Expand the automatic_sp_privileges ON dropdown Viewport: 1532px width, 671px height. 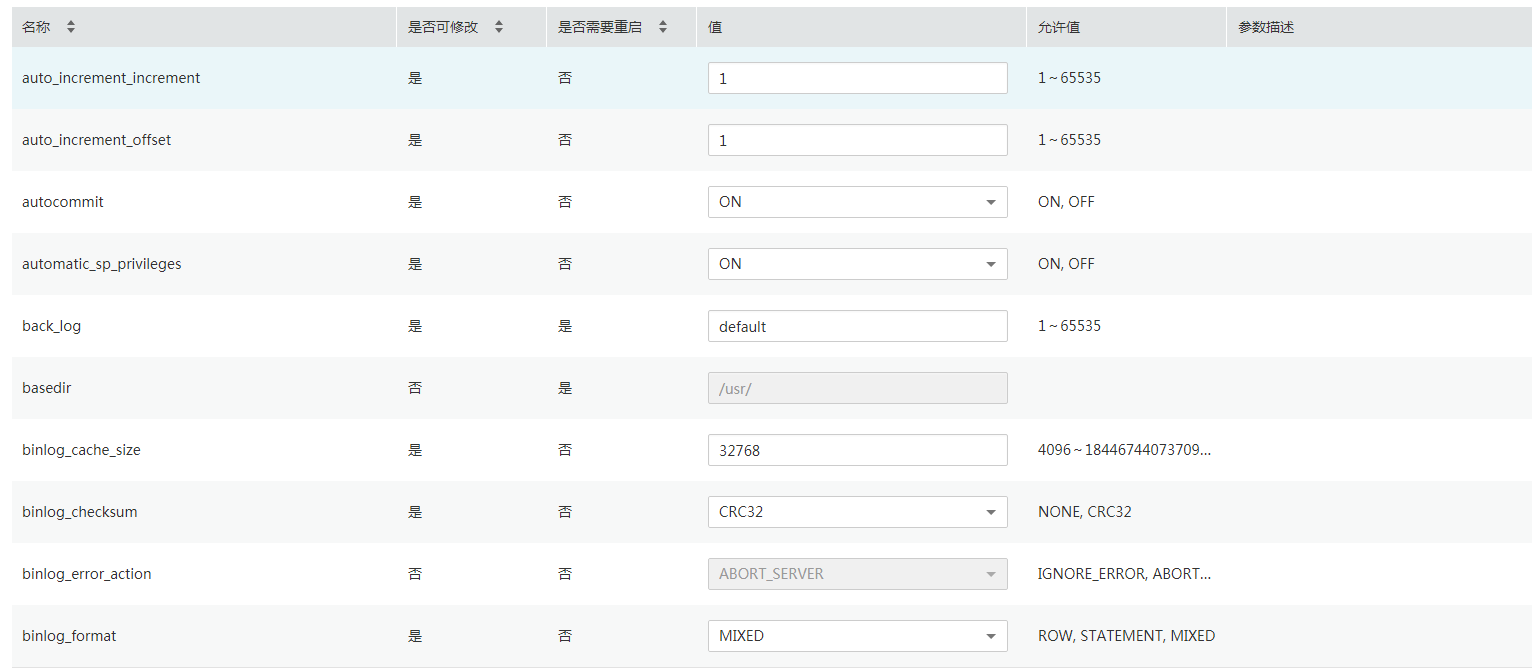(857, 264)
